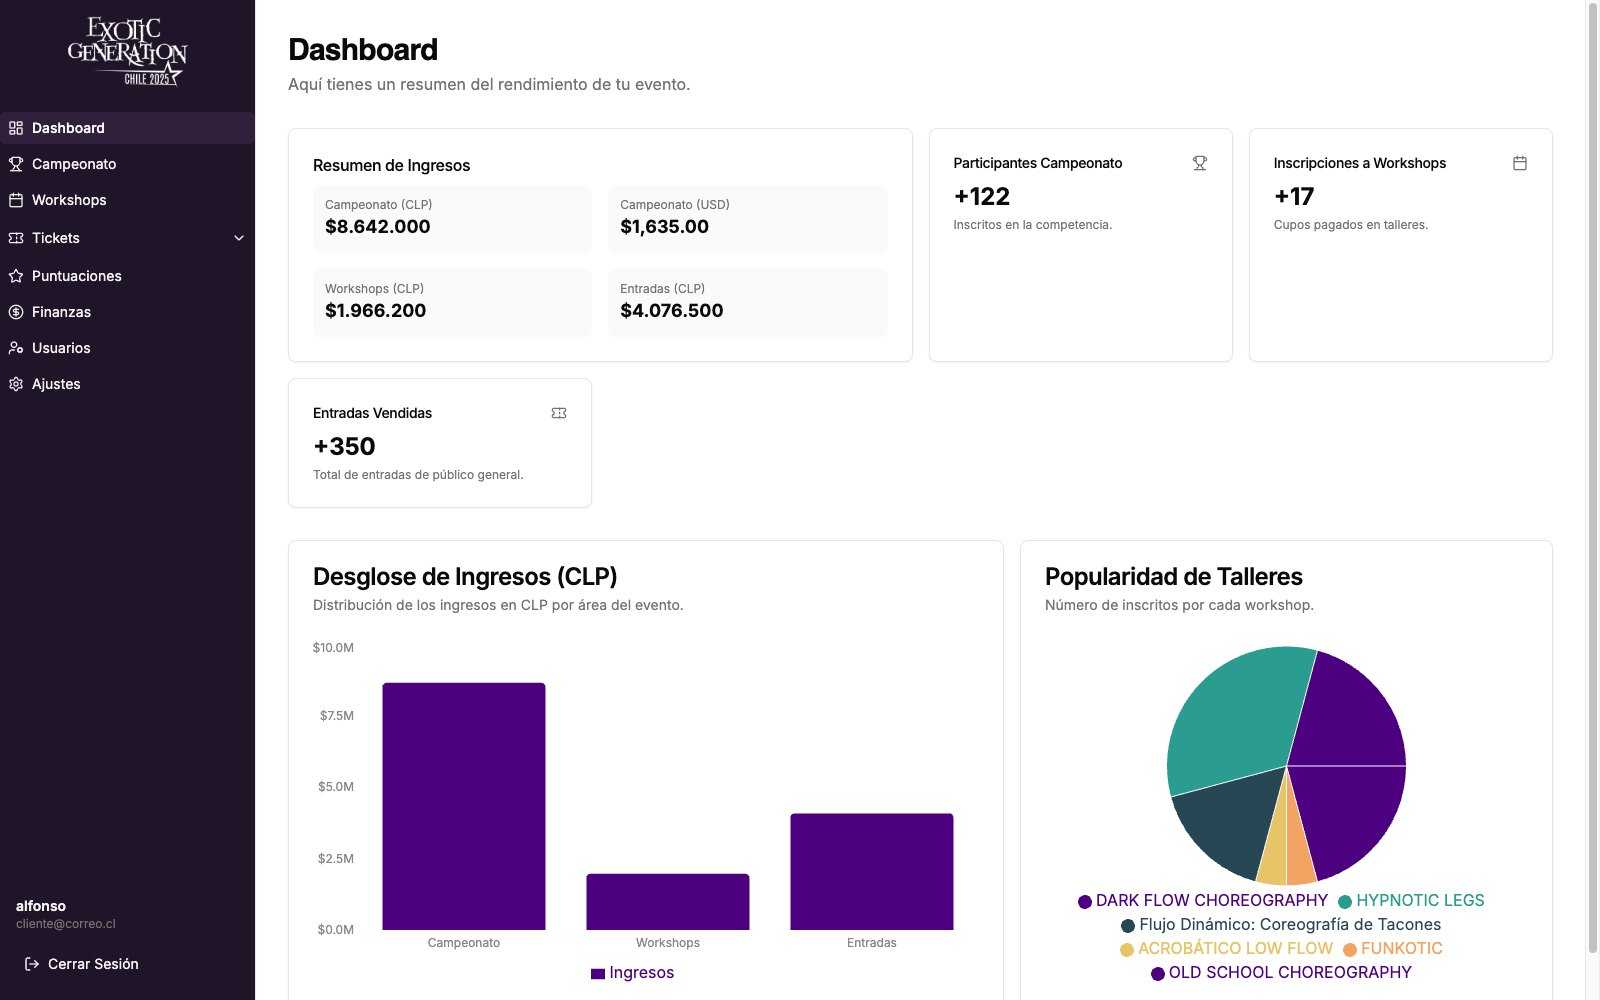Screen dimensions: 1600x1000
Task: Click the Puntuaciones star icon in sidebar
Action: pyautogui.click(x=16, y=276)
